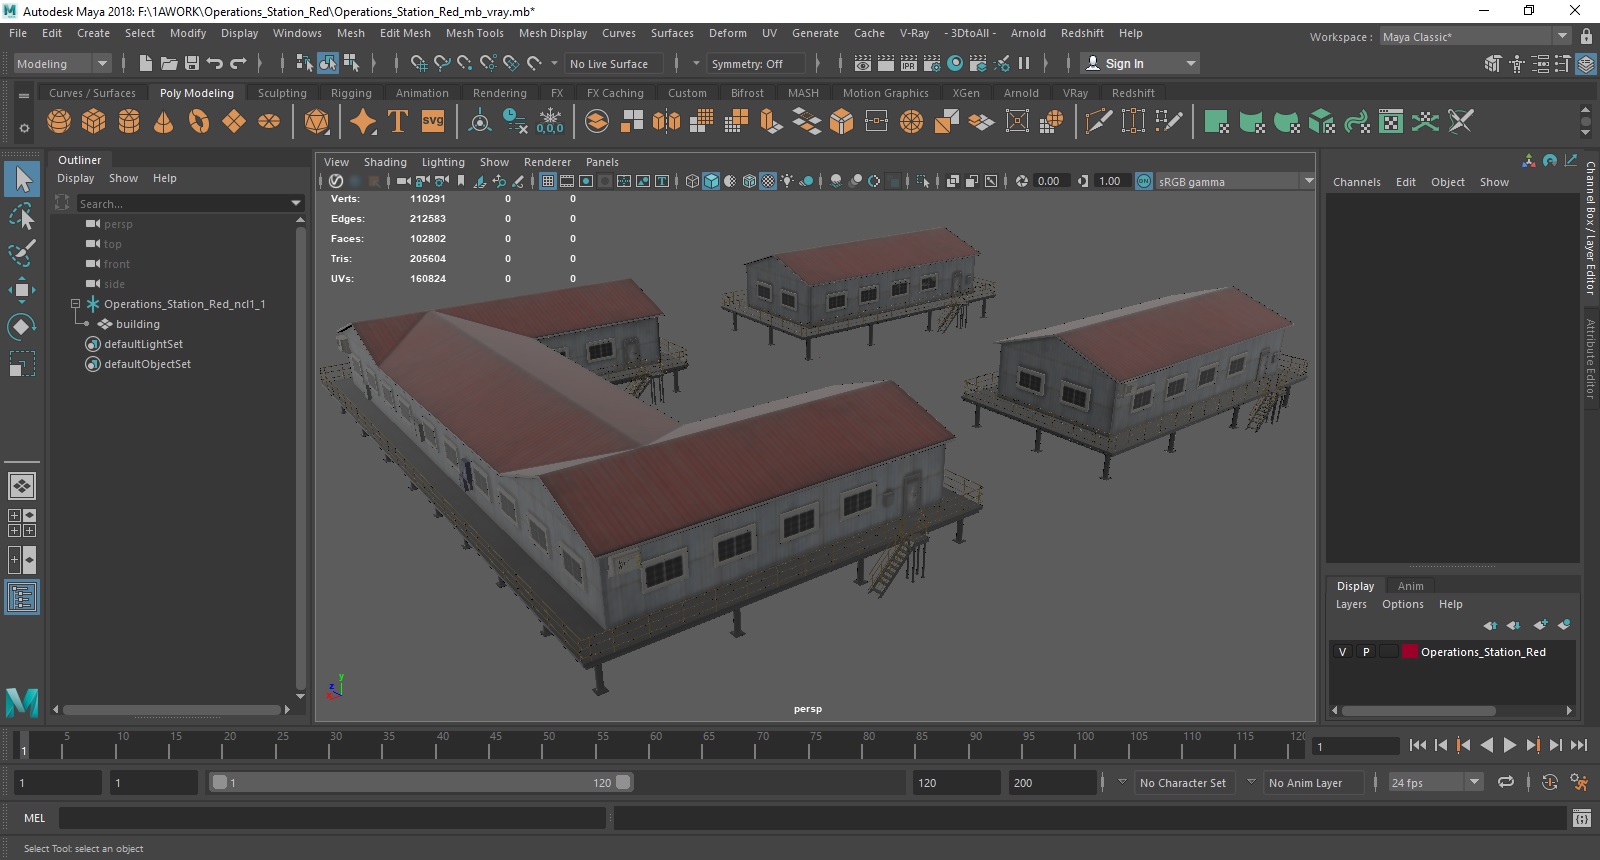The height and width of the screenshot is (860, 1600).
Task: Open the No Anim Layer dropdown
Action: point(1251,782)
